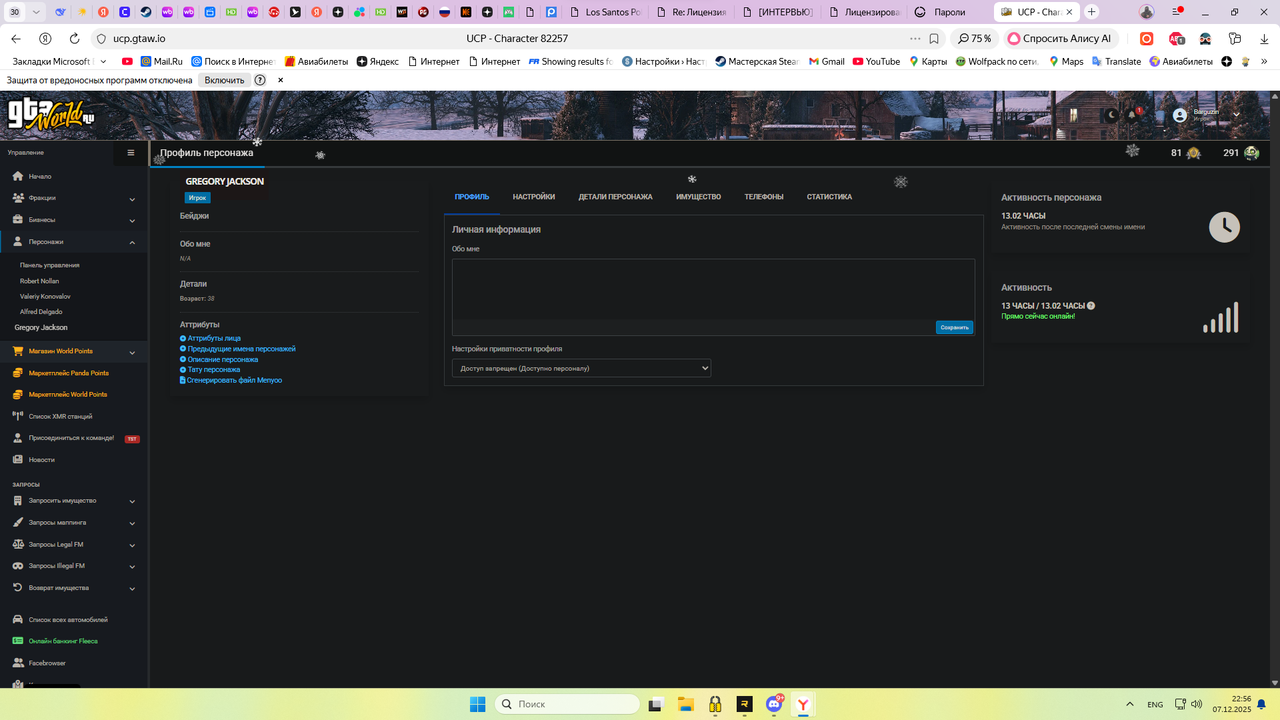
Task: Click the Начало home icon in sidebar
Action: [18, 176]
